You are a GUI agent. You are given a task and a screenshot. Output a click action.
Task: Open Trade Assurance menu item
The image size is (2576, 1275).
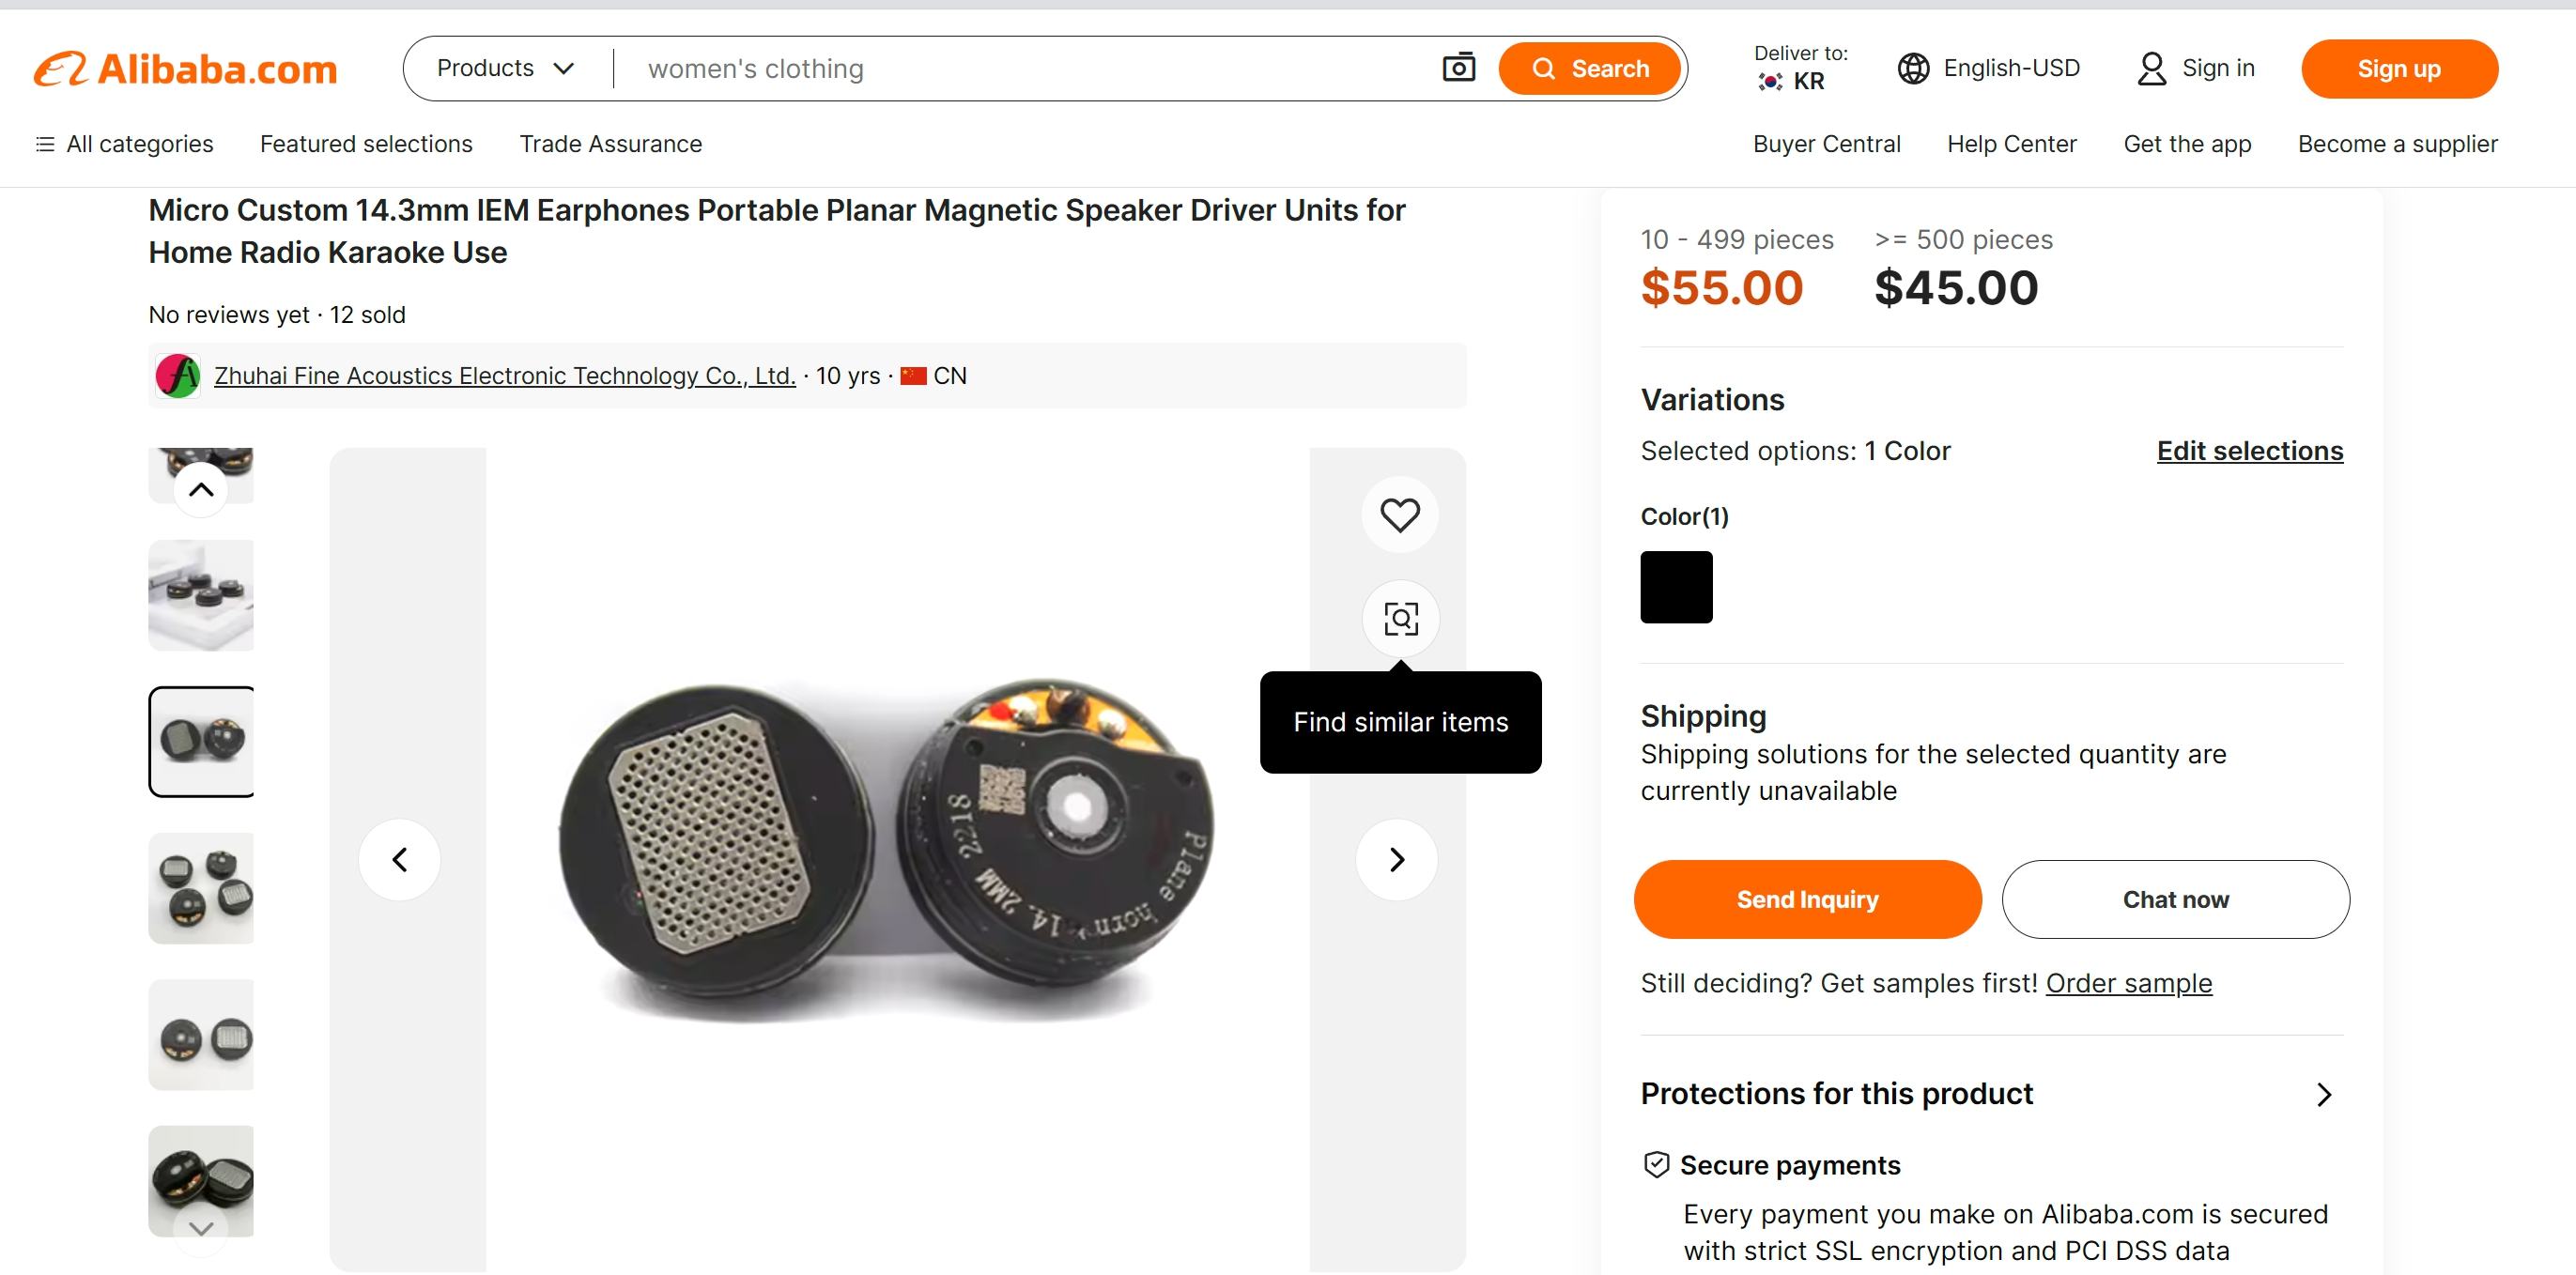click(611, 144)
